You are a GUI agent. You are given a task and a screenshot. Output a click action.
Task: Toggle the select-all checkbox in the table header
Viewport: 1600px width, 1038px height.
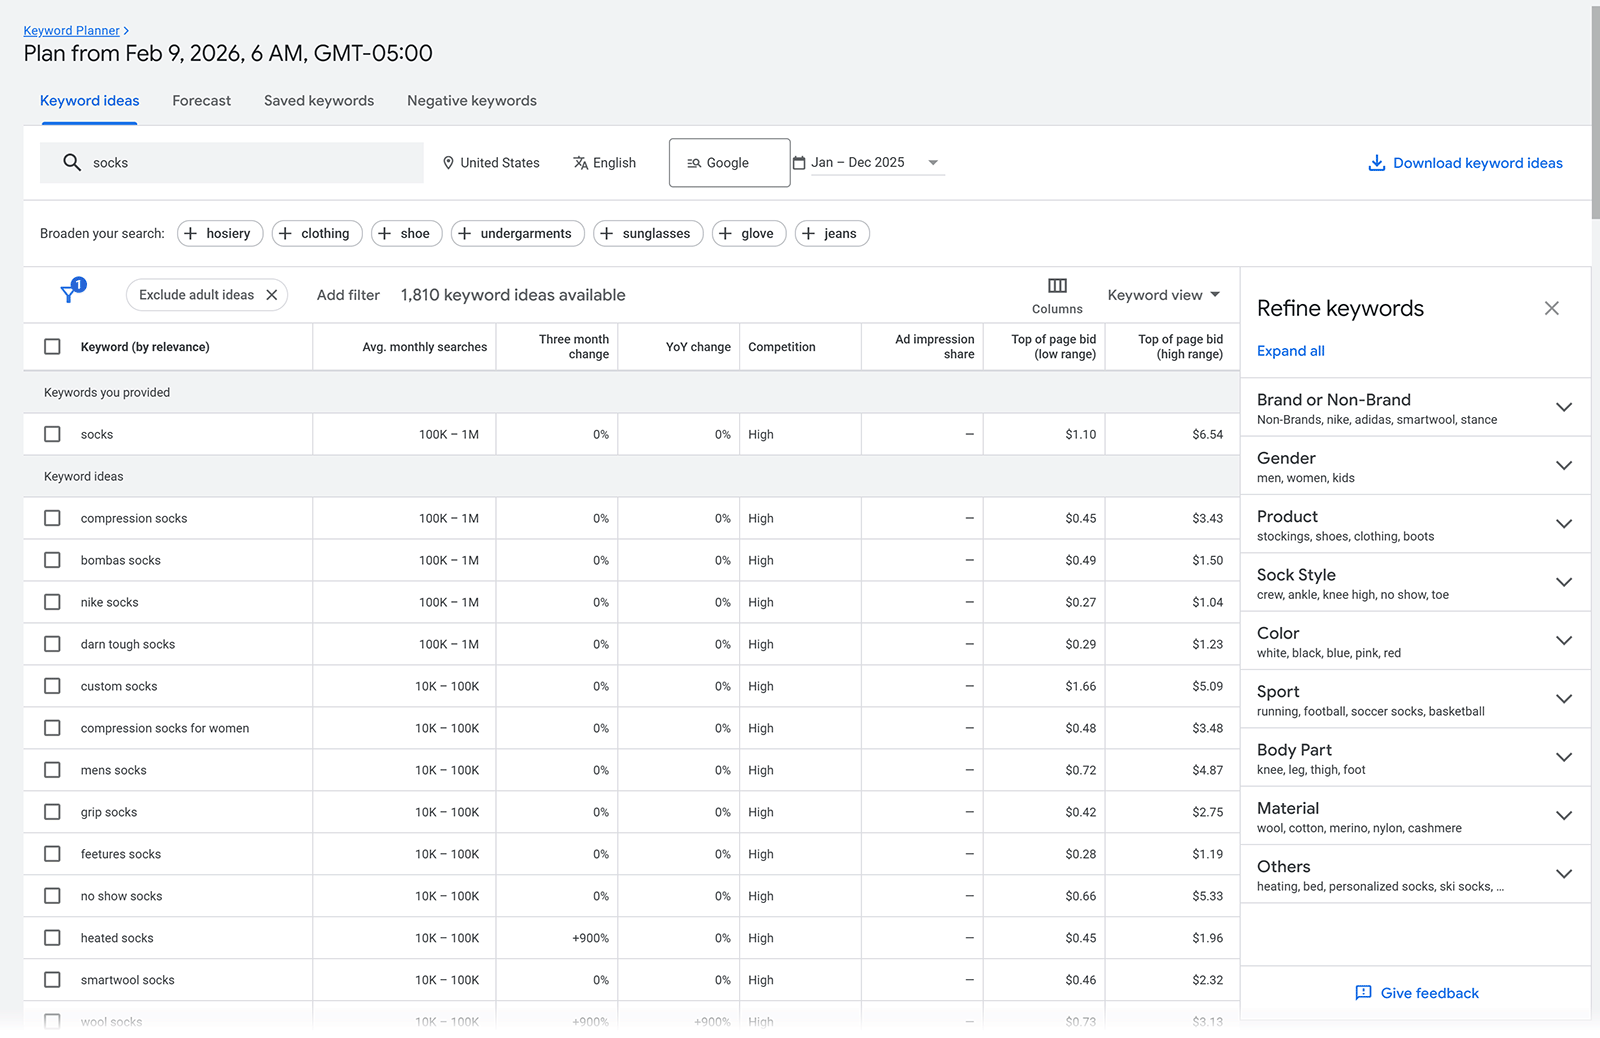click(52, 346)
